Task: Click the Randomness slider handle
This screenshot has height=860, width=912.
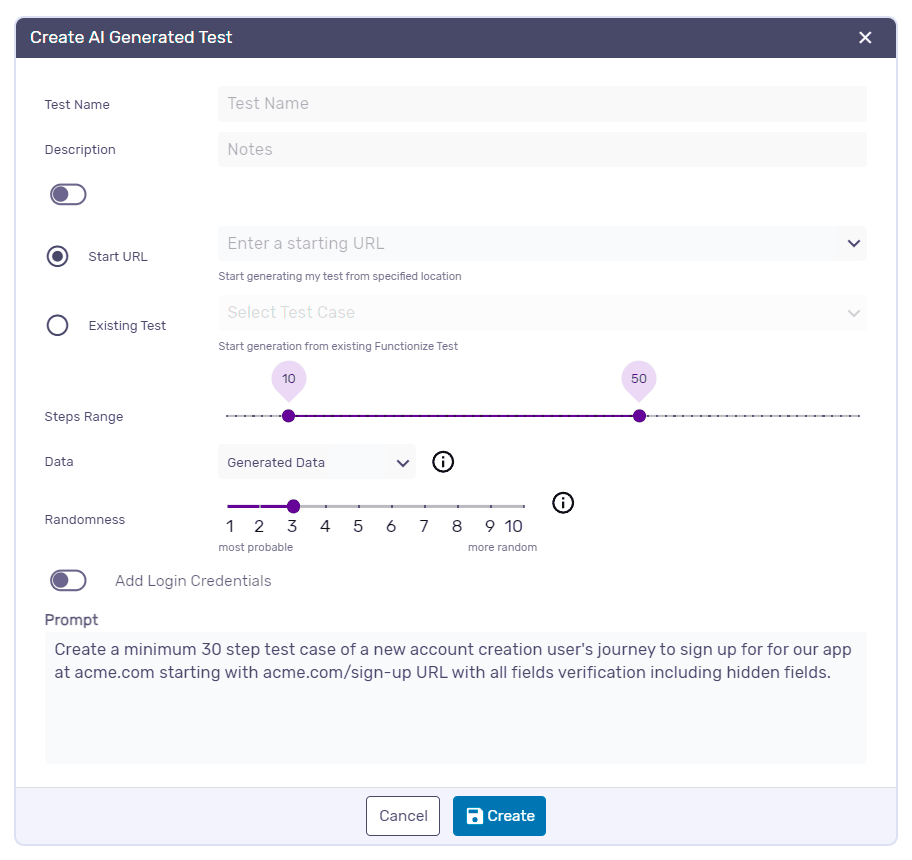Action: point(294,506)
